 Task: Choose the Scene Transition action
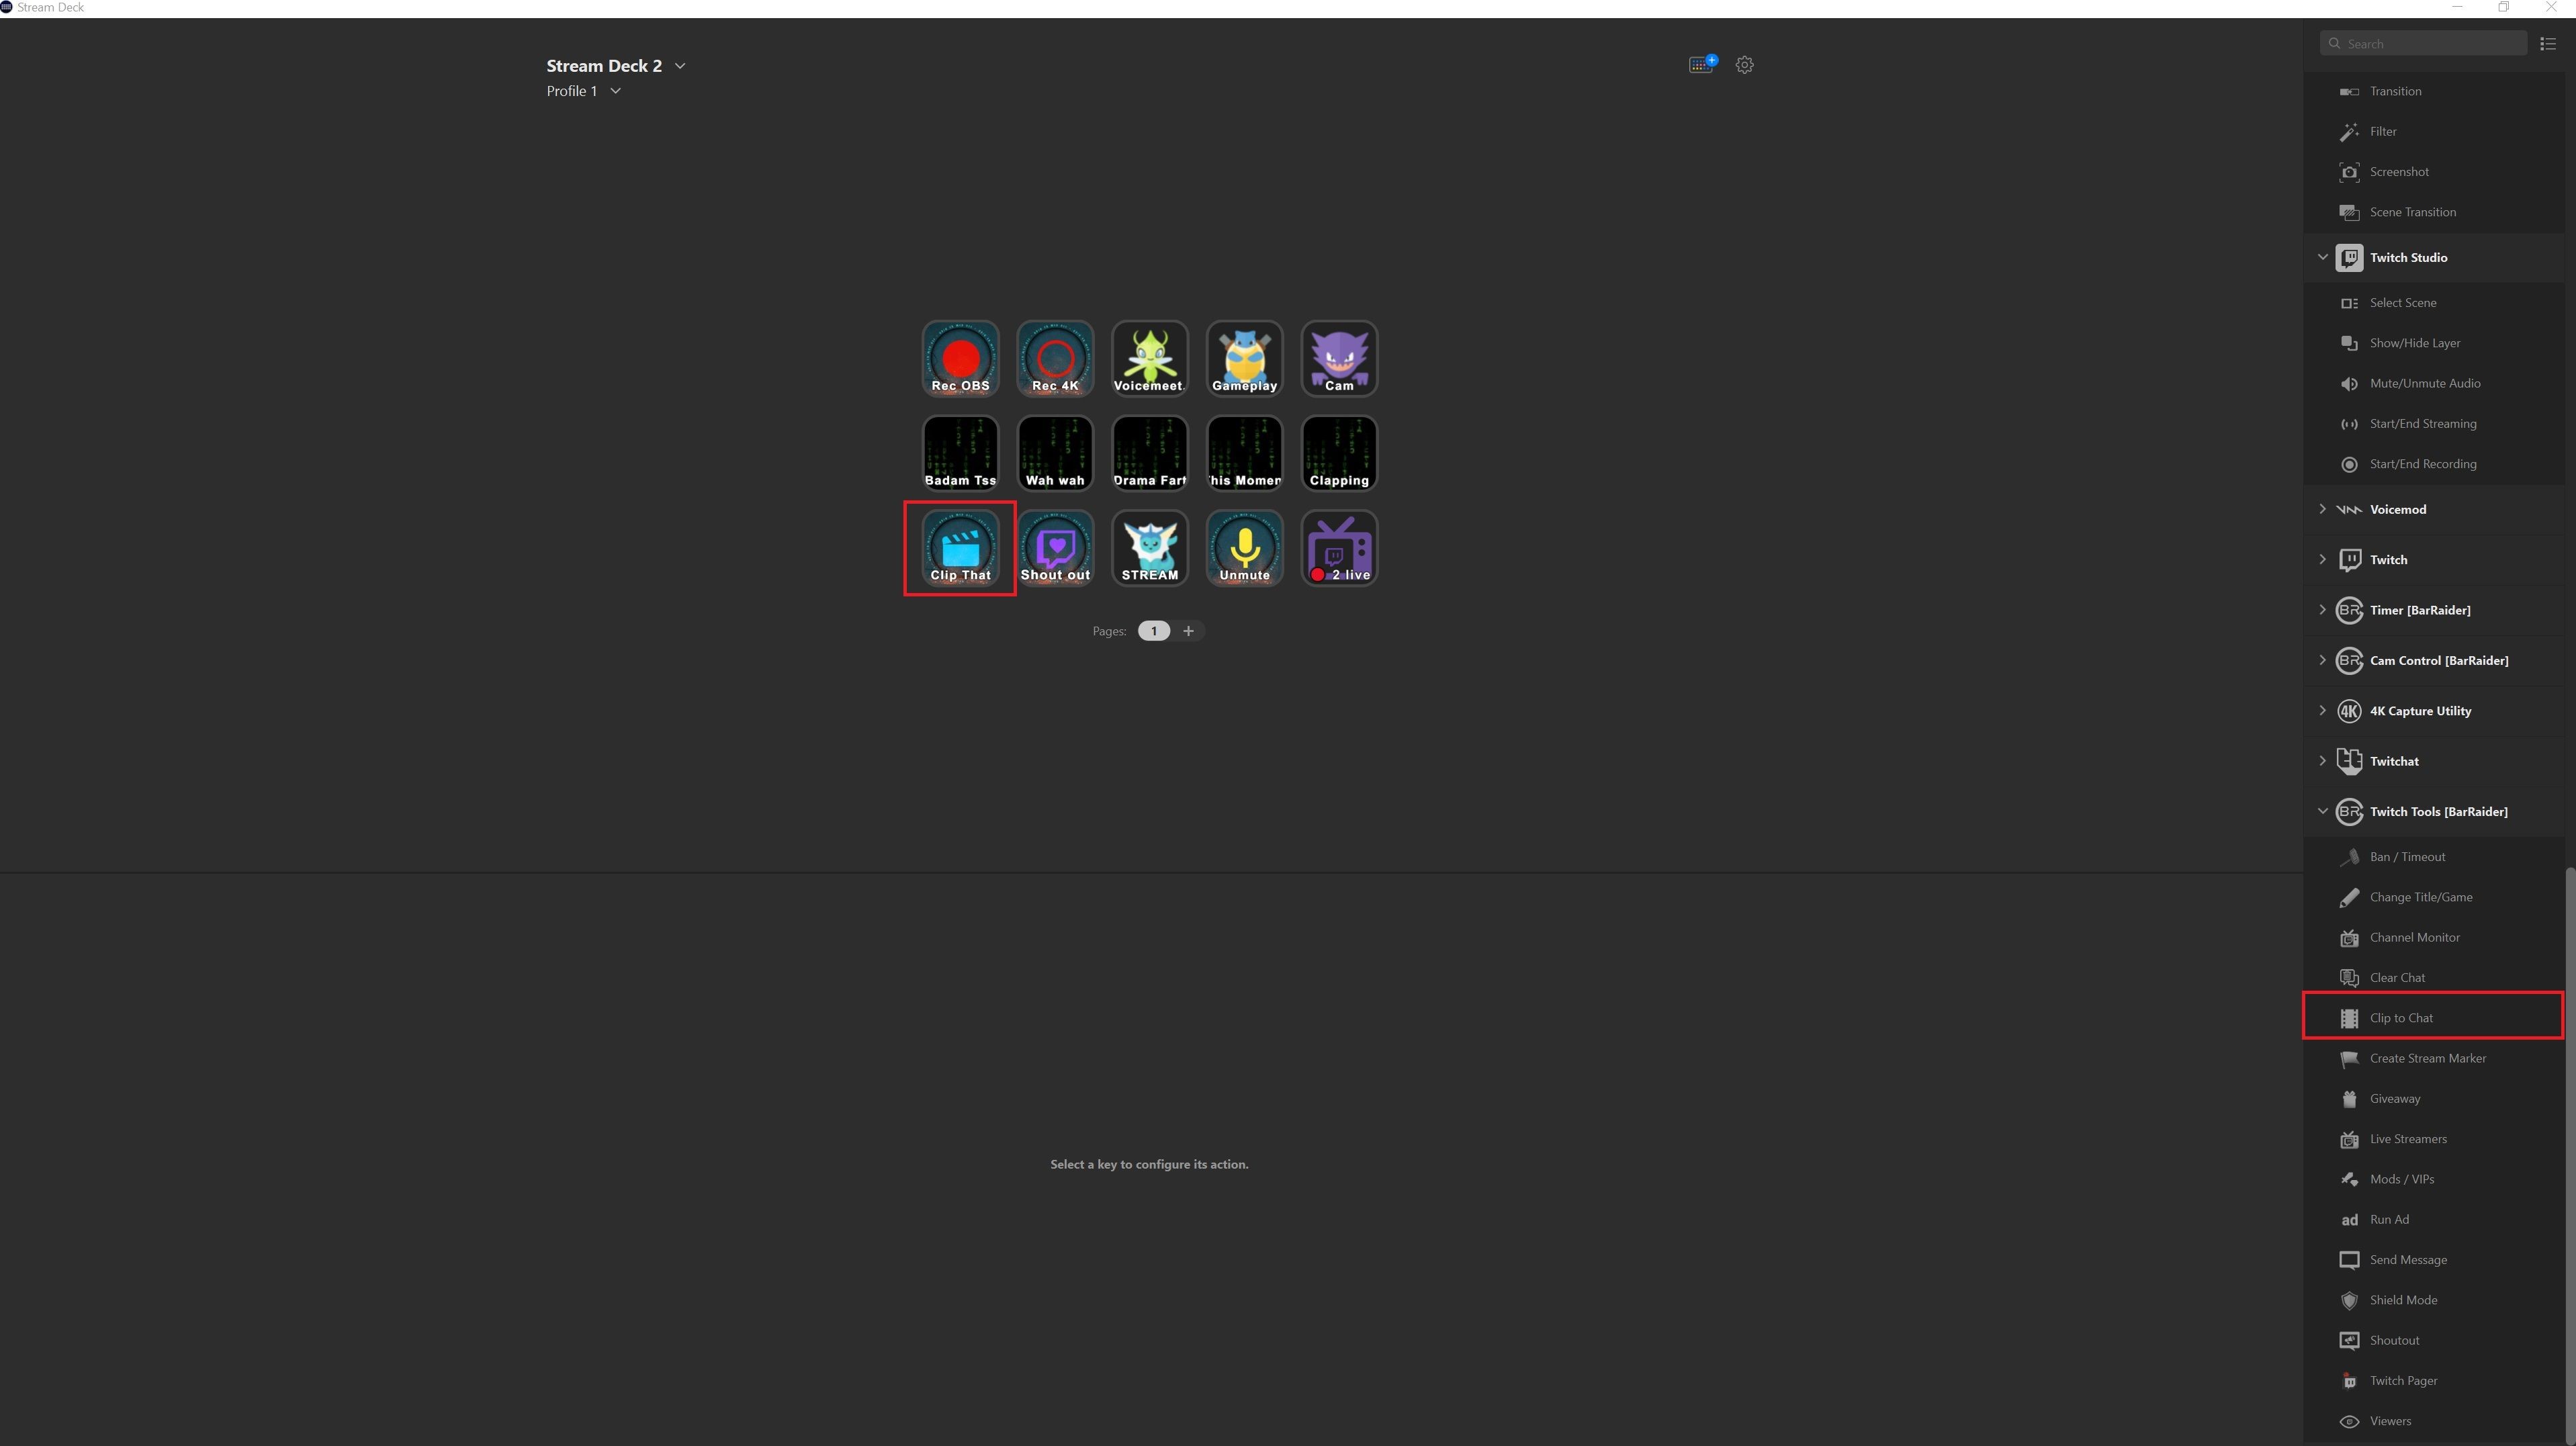[2434, 212]
